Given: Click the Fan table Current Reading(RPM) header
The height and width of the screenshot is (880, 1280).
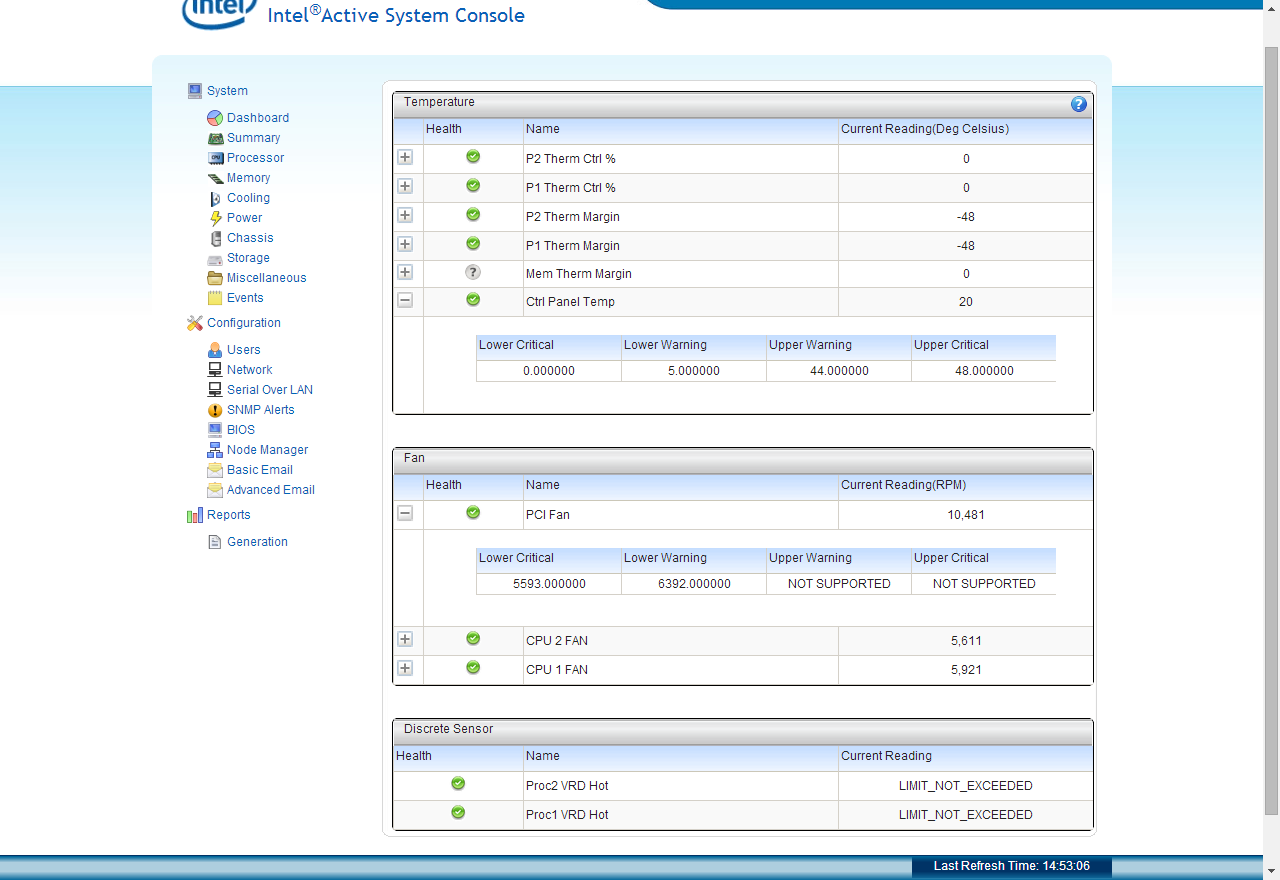Looking at the screenshot, I should [x=965, y=485].
